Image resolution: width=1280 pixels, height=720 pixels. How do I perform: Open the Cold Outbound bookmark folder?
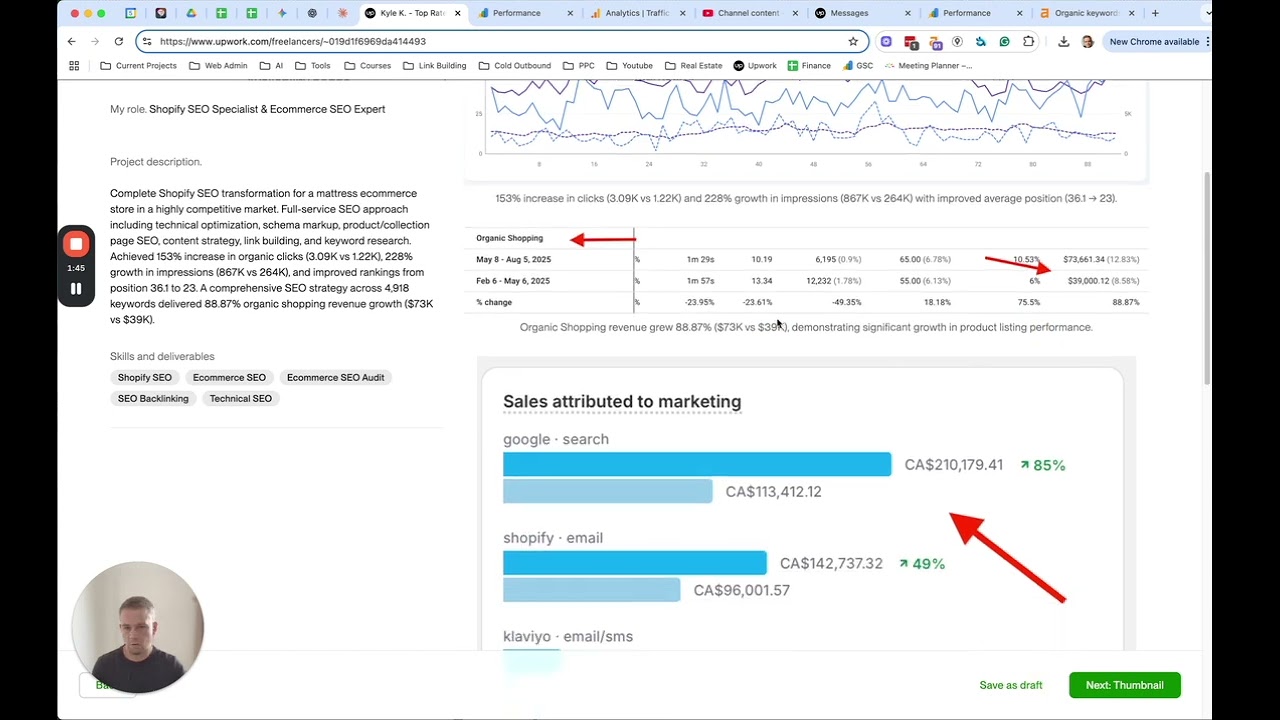[x=514, y=65]
